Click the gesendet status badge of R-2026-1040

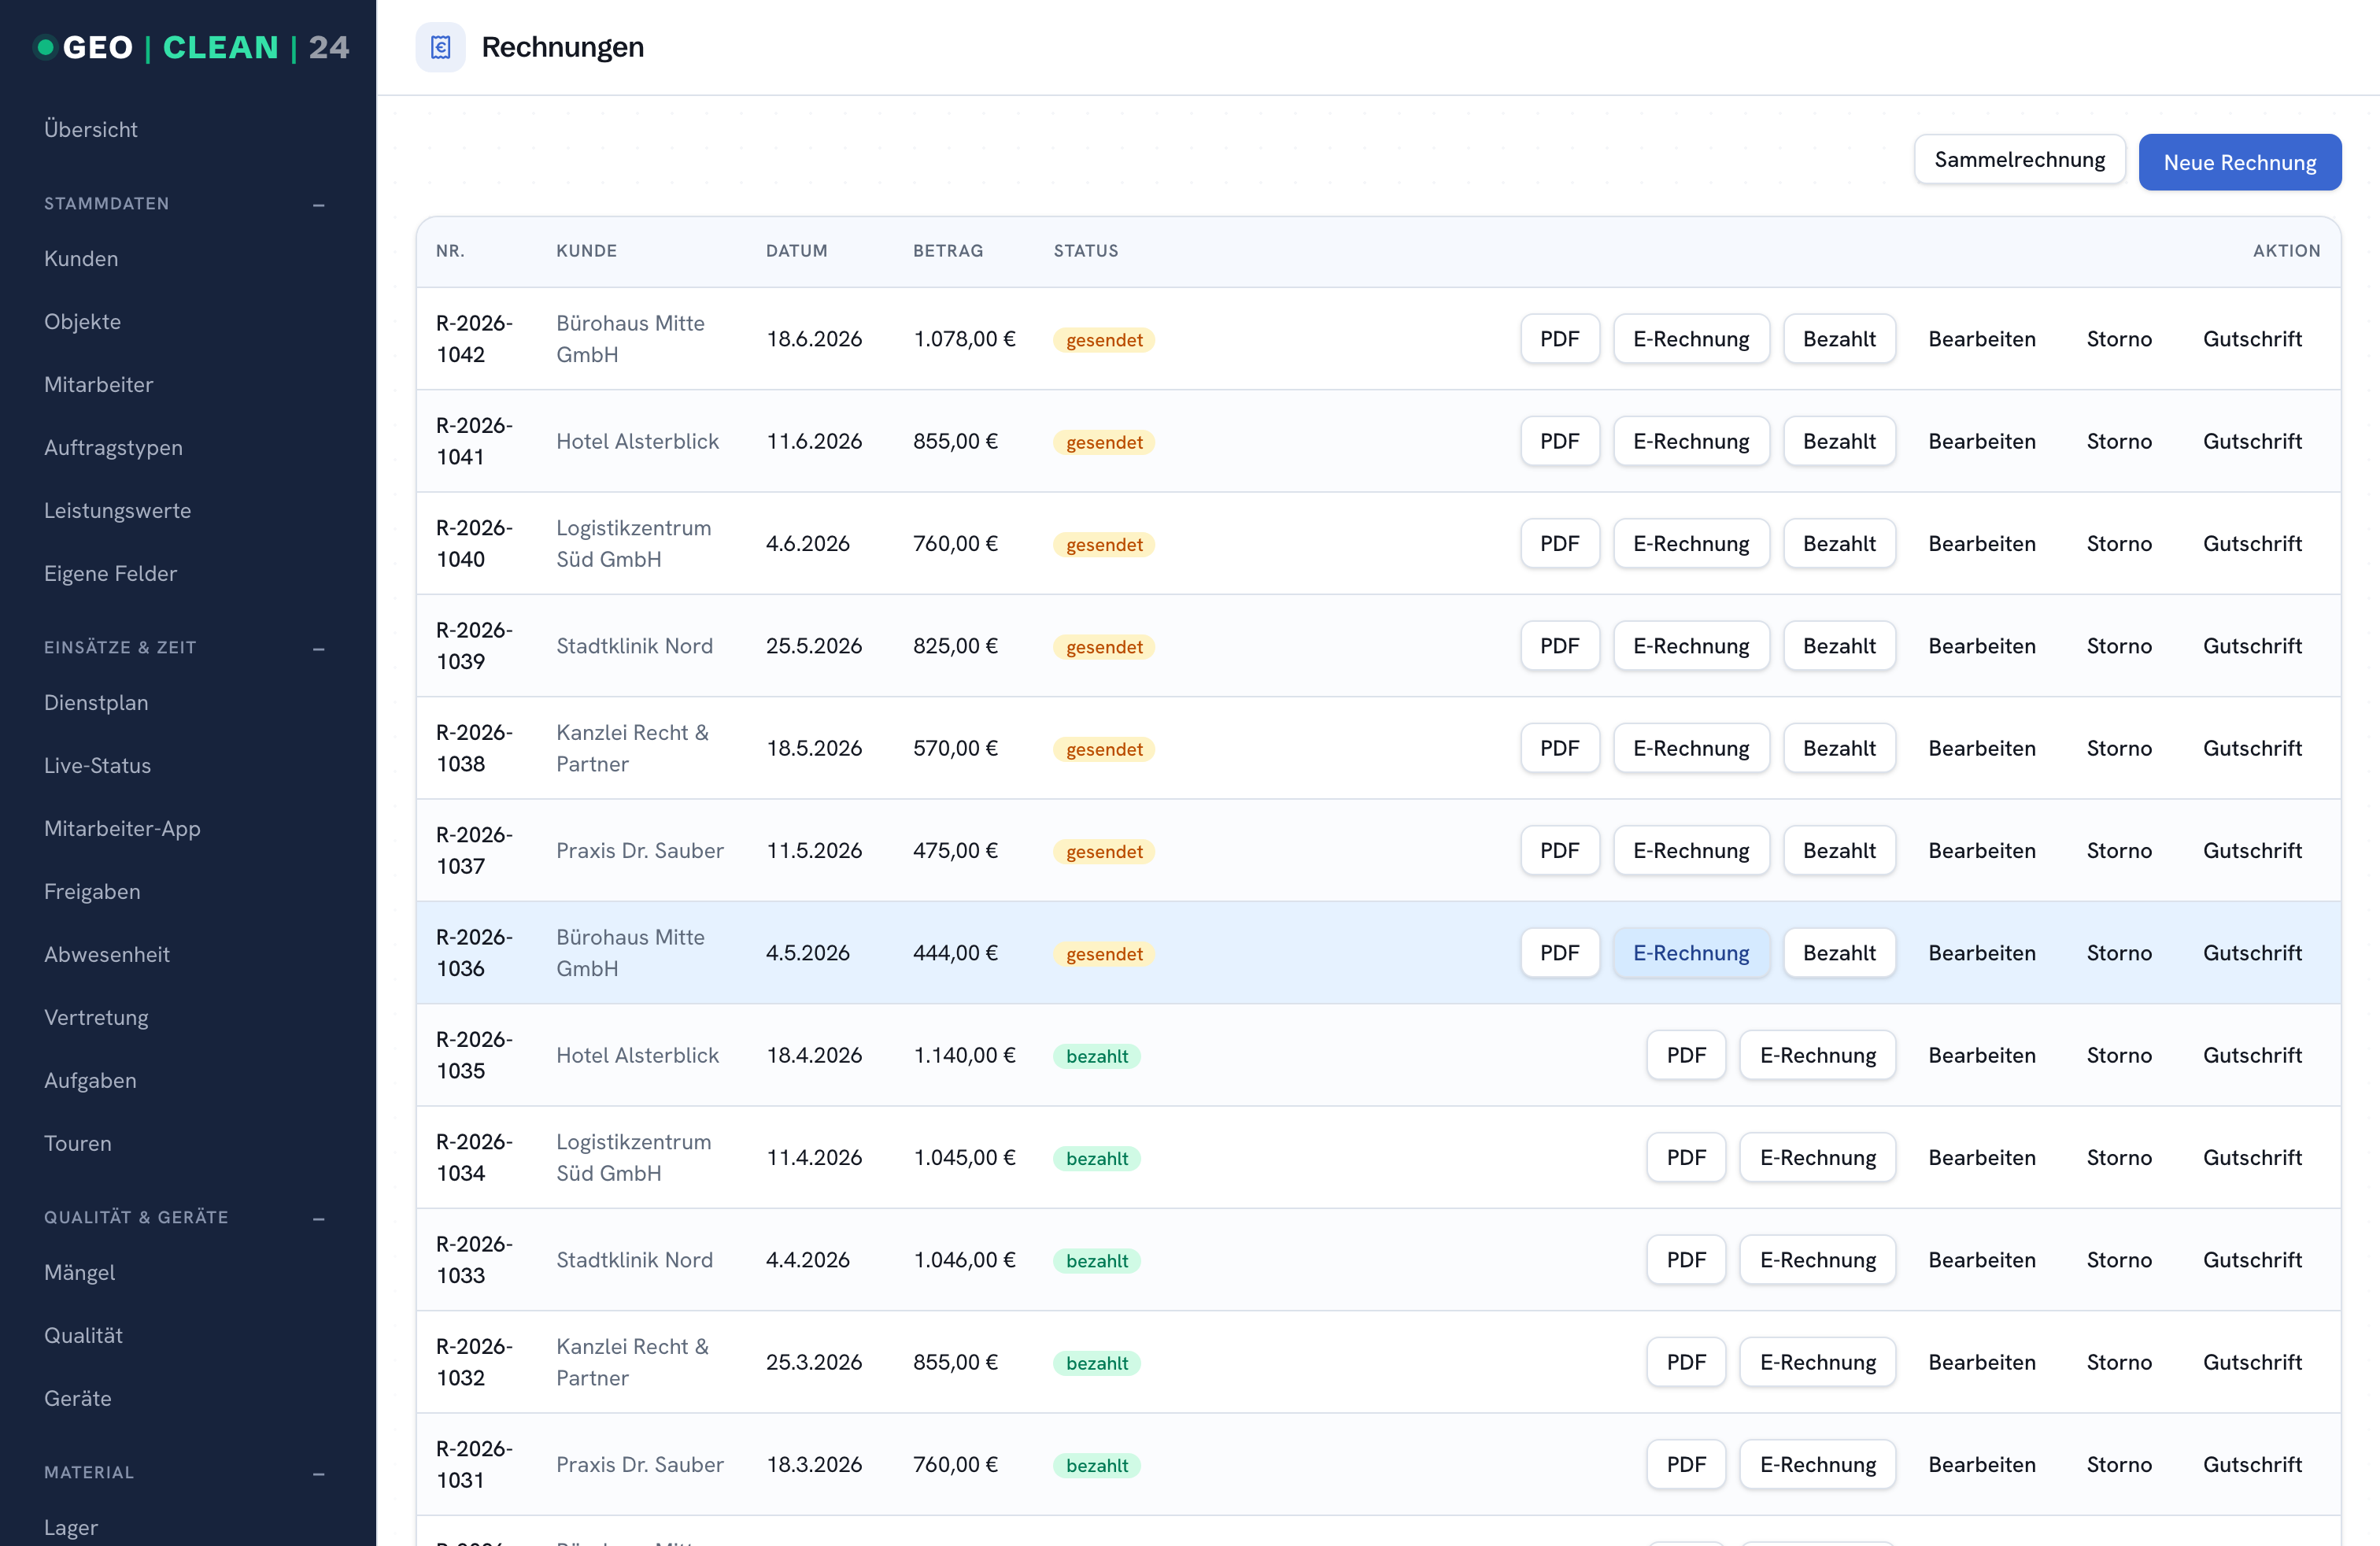(x=1104, y=545)
